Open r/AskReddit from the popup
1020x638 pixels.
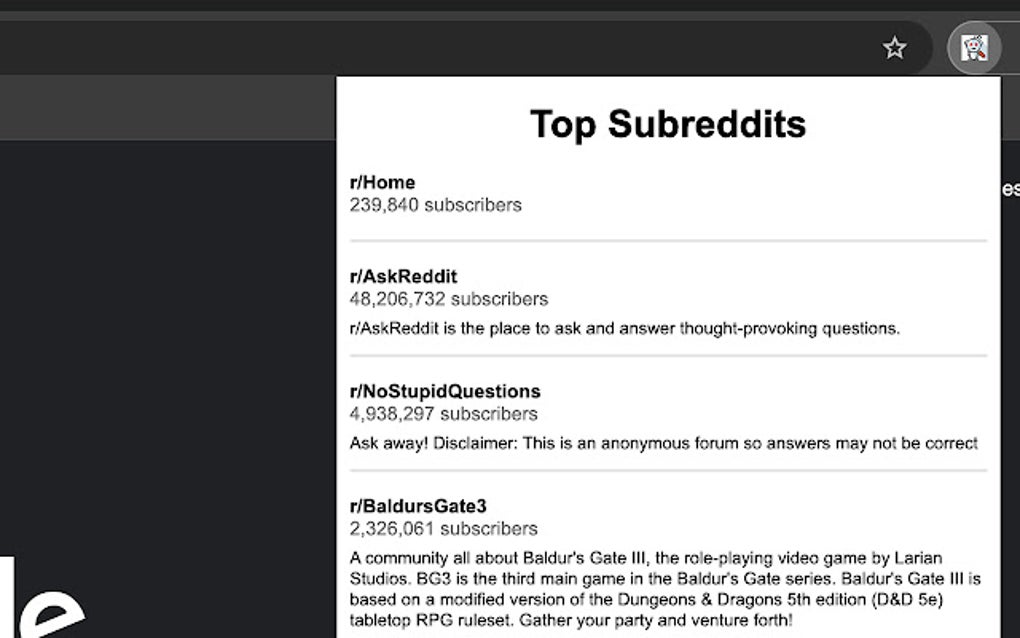coord(403,276)
